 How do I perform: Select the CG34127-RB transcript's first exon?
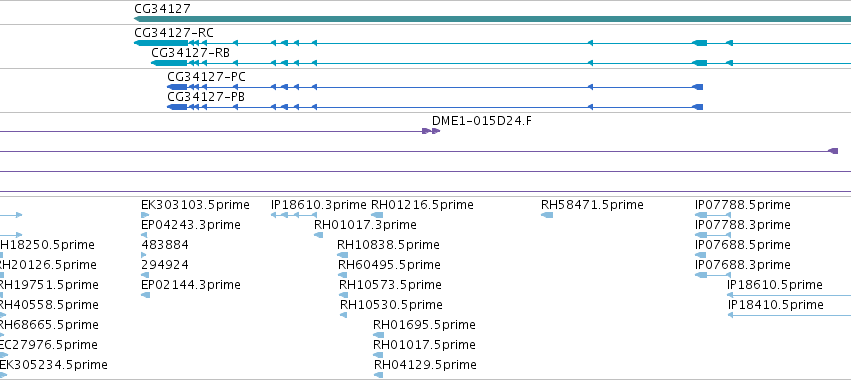(x=169, y=64)
